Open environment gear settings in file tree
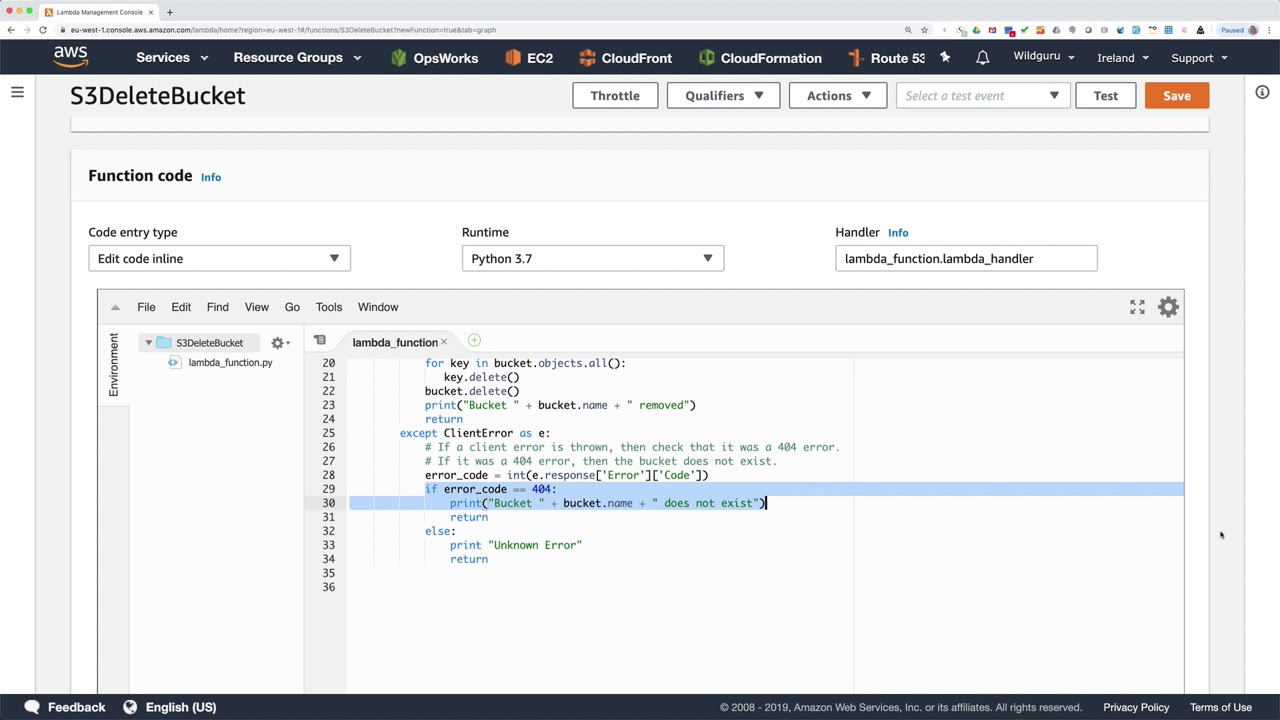The height and width of the screenshot is (720, 1280). coord(279,343)
